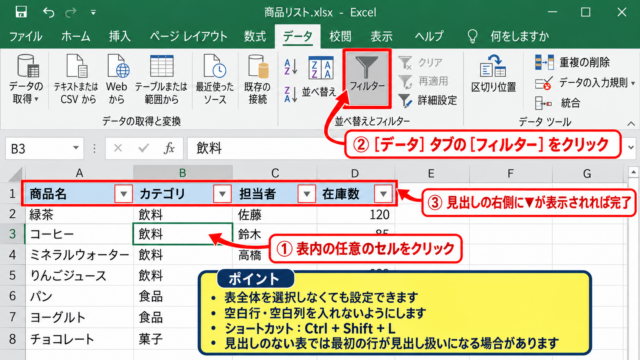Open データの入力規則 dropdown arrow

(633, 83)
